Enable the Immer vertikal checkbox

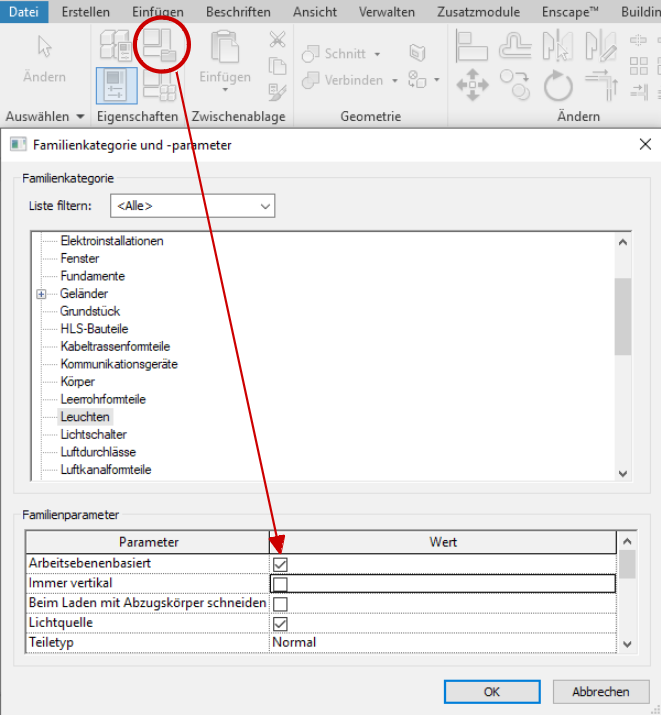(x=281, y=584)
